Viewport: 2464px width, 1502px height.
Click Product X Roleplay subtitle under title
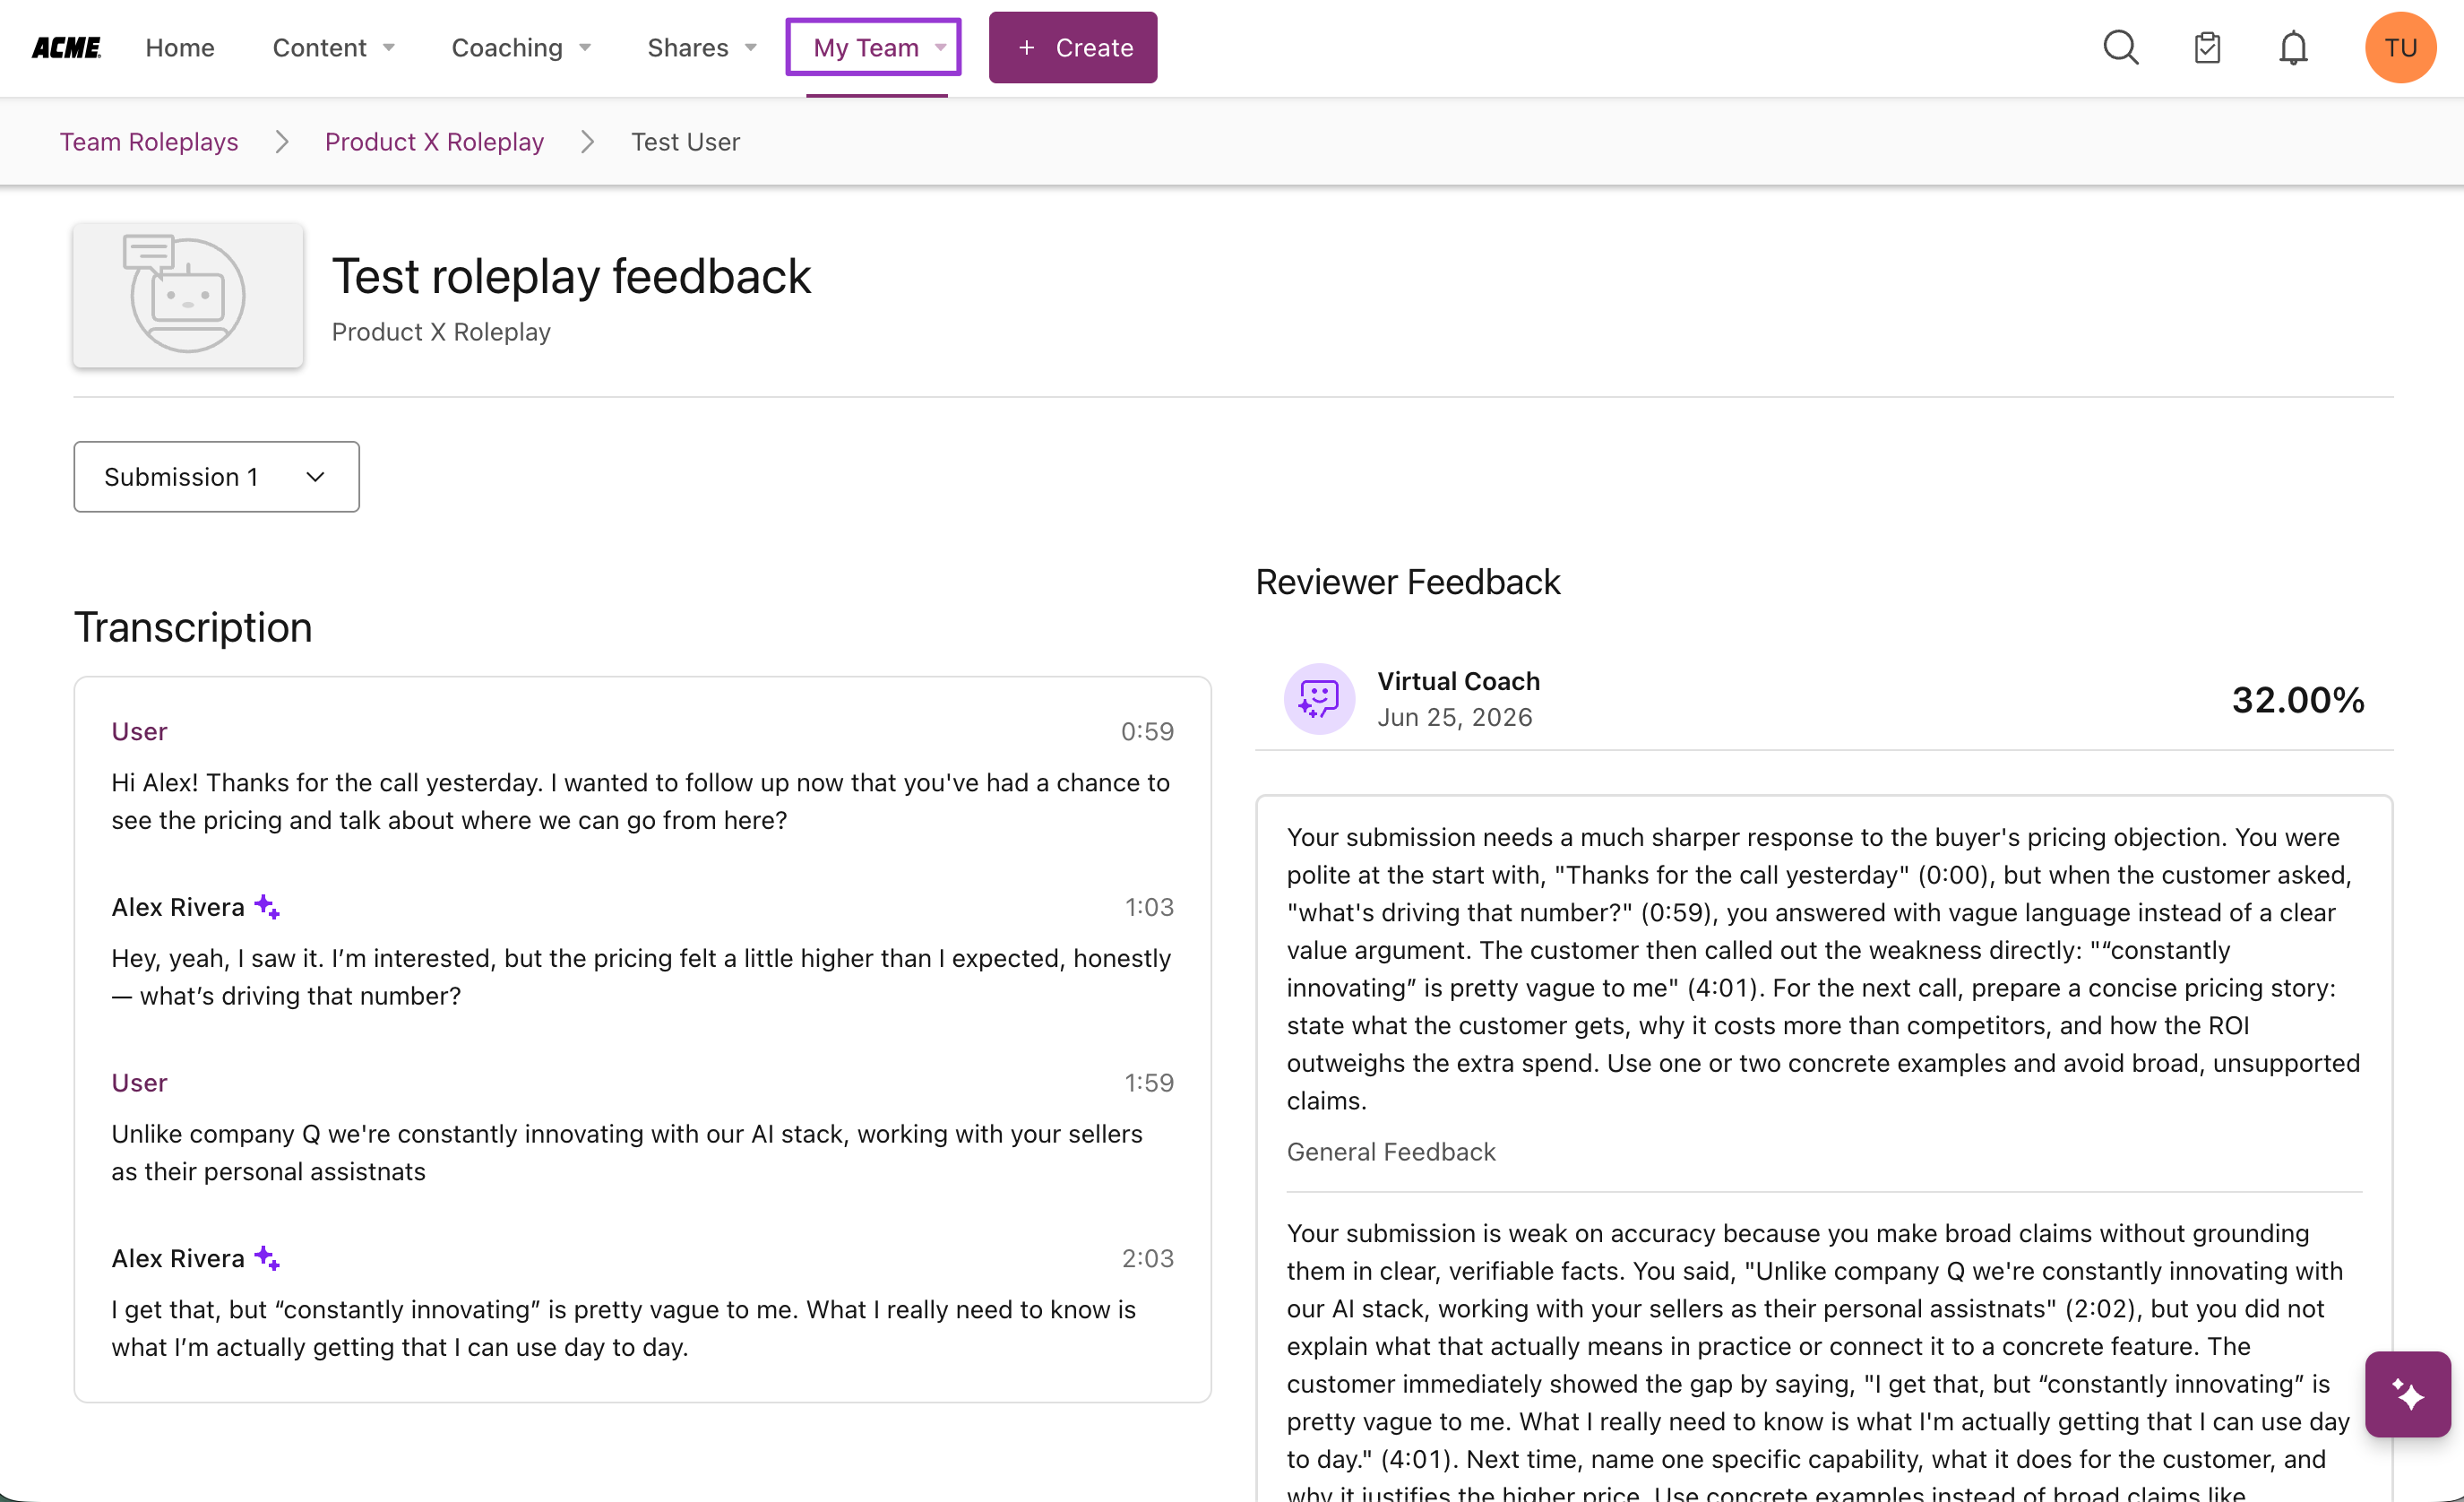pos(441,332)
